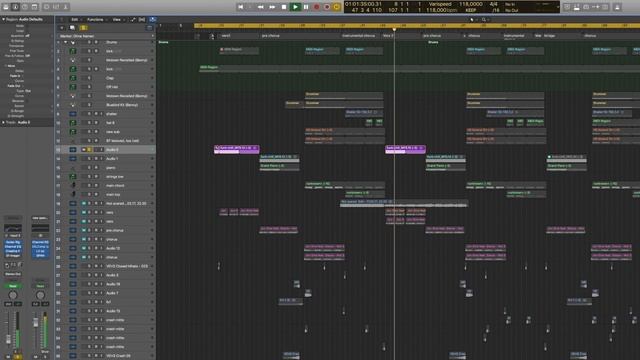Click the red Record button
This screenshot has height=360, width=640.
pyautogui.click(x=316, y=7)
